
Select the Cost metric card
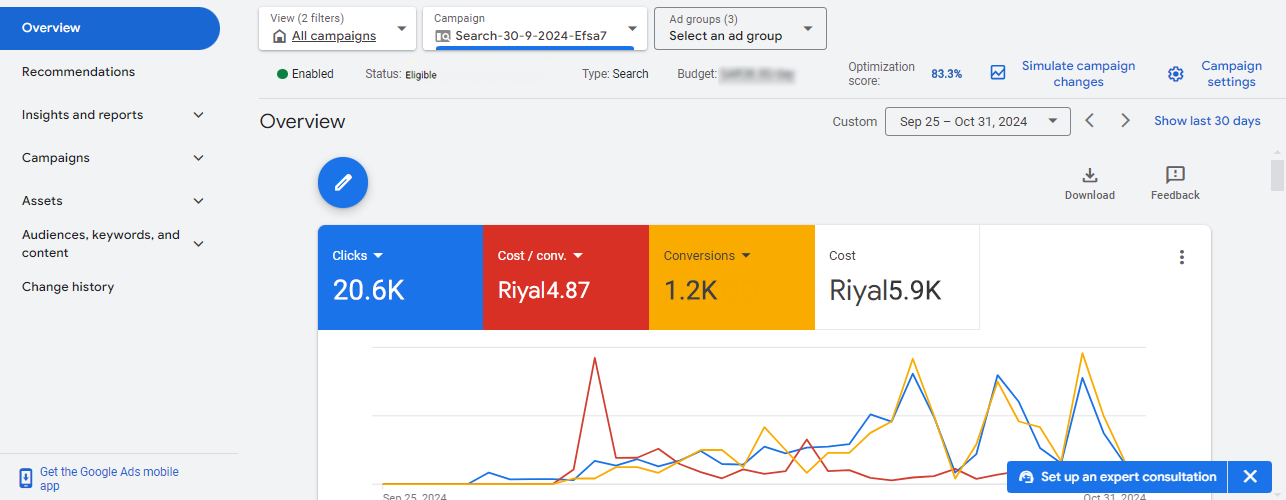(897, 277)
